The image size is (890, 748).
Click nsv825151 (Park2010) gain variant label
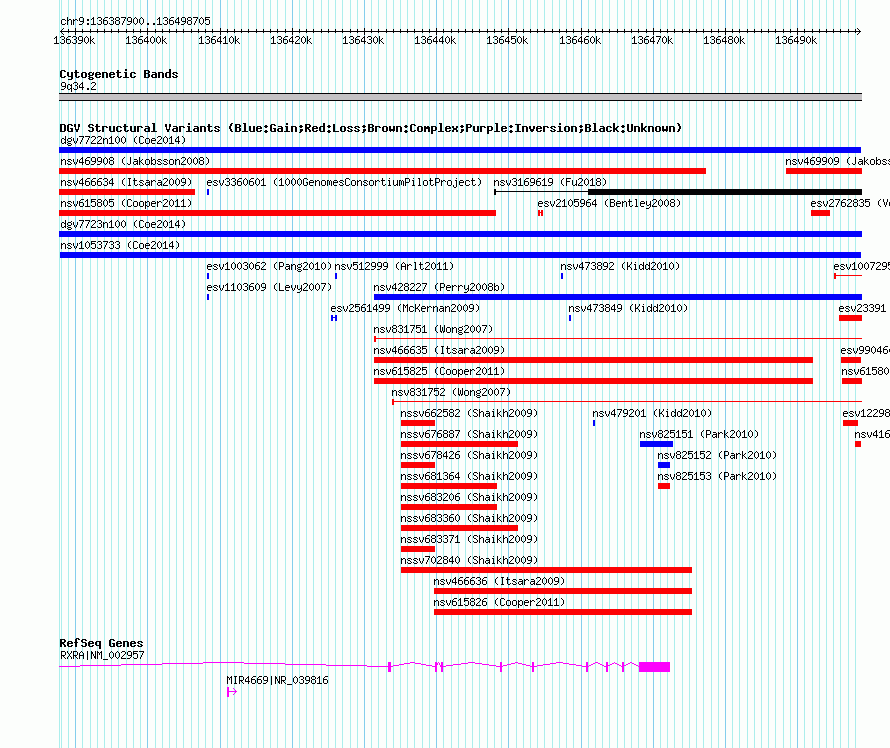coord(699,434)
